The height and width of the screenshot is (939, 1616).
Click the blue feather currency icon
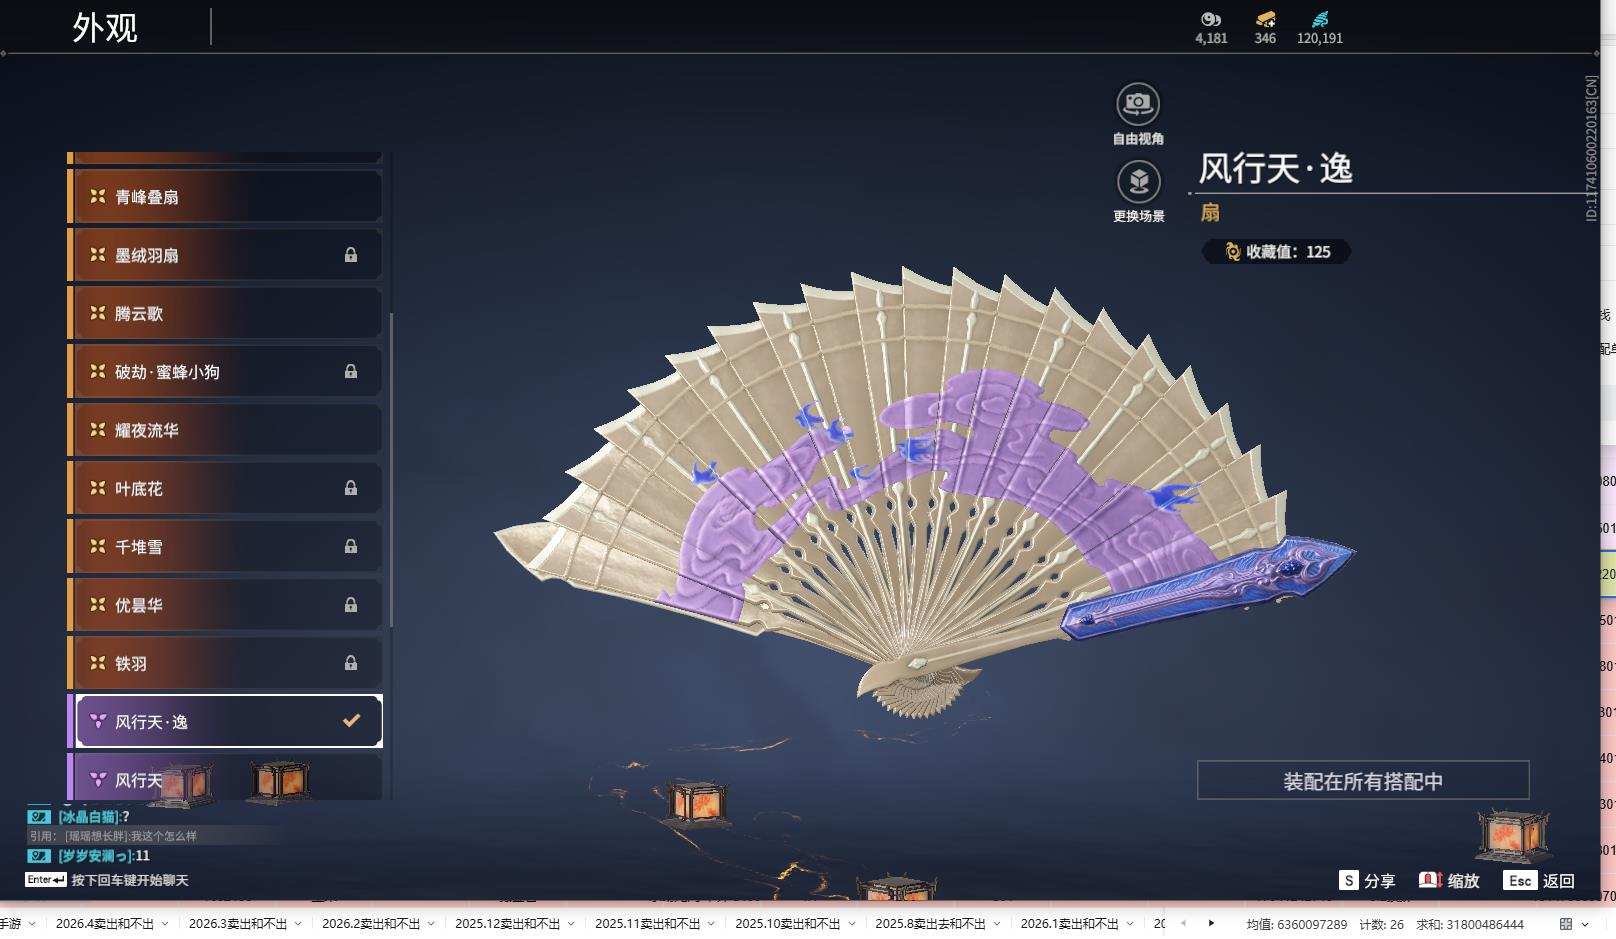coord(1320,19)
